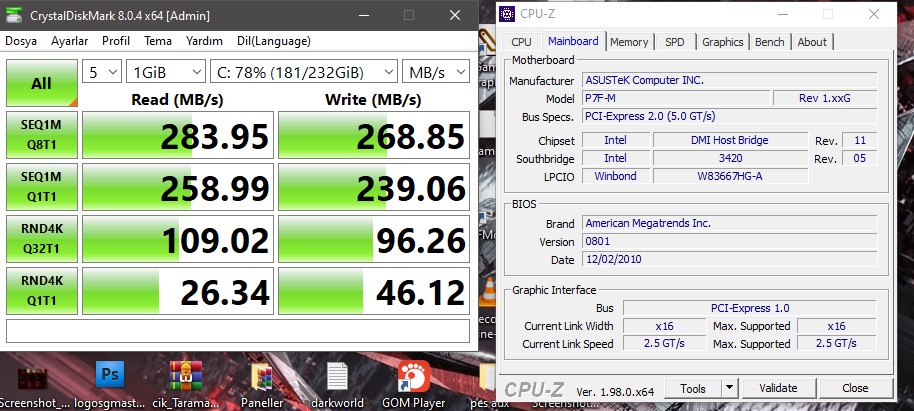Click the Winbond LPCIO vendor field
This screenshot has height=411, width=914.
tap(616, 175)
